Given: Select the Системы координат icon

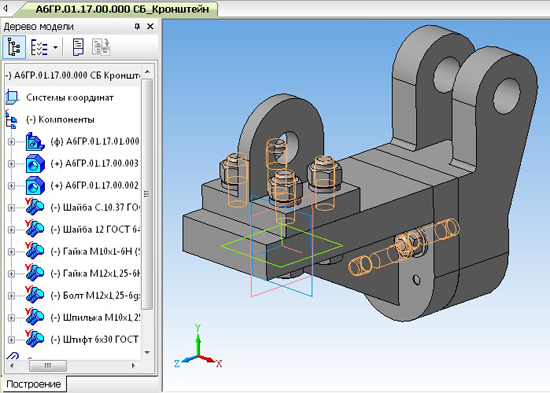Looking at the screenshot, I should (x=12, y=97).
